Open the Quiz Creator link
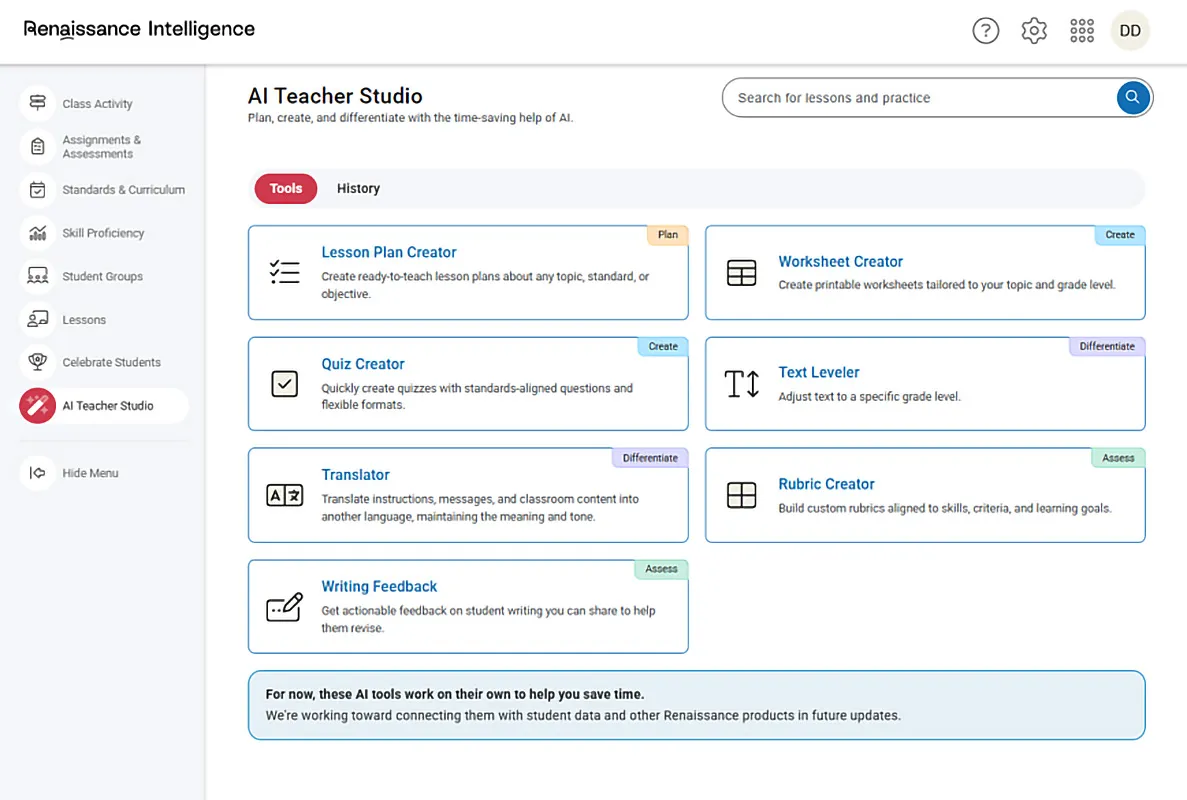 pos(363,364)
